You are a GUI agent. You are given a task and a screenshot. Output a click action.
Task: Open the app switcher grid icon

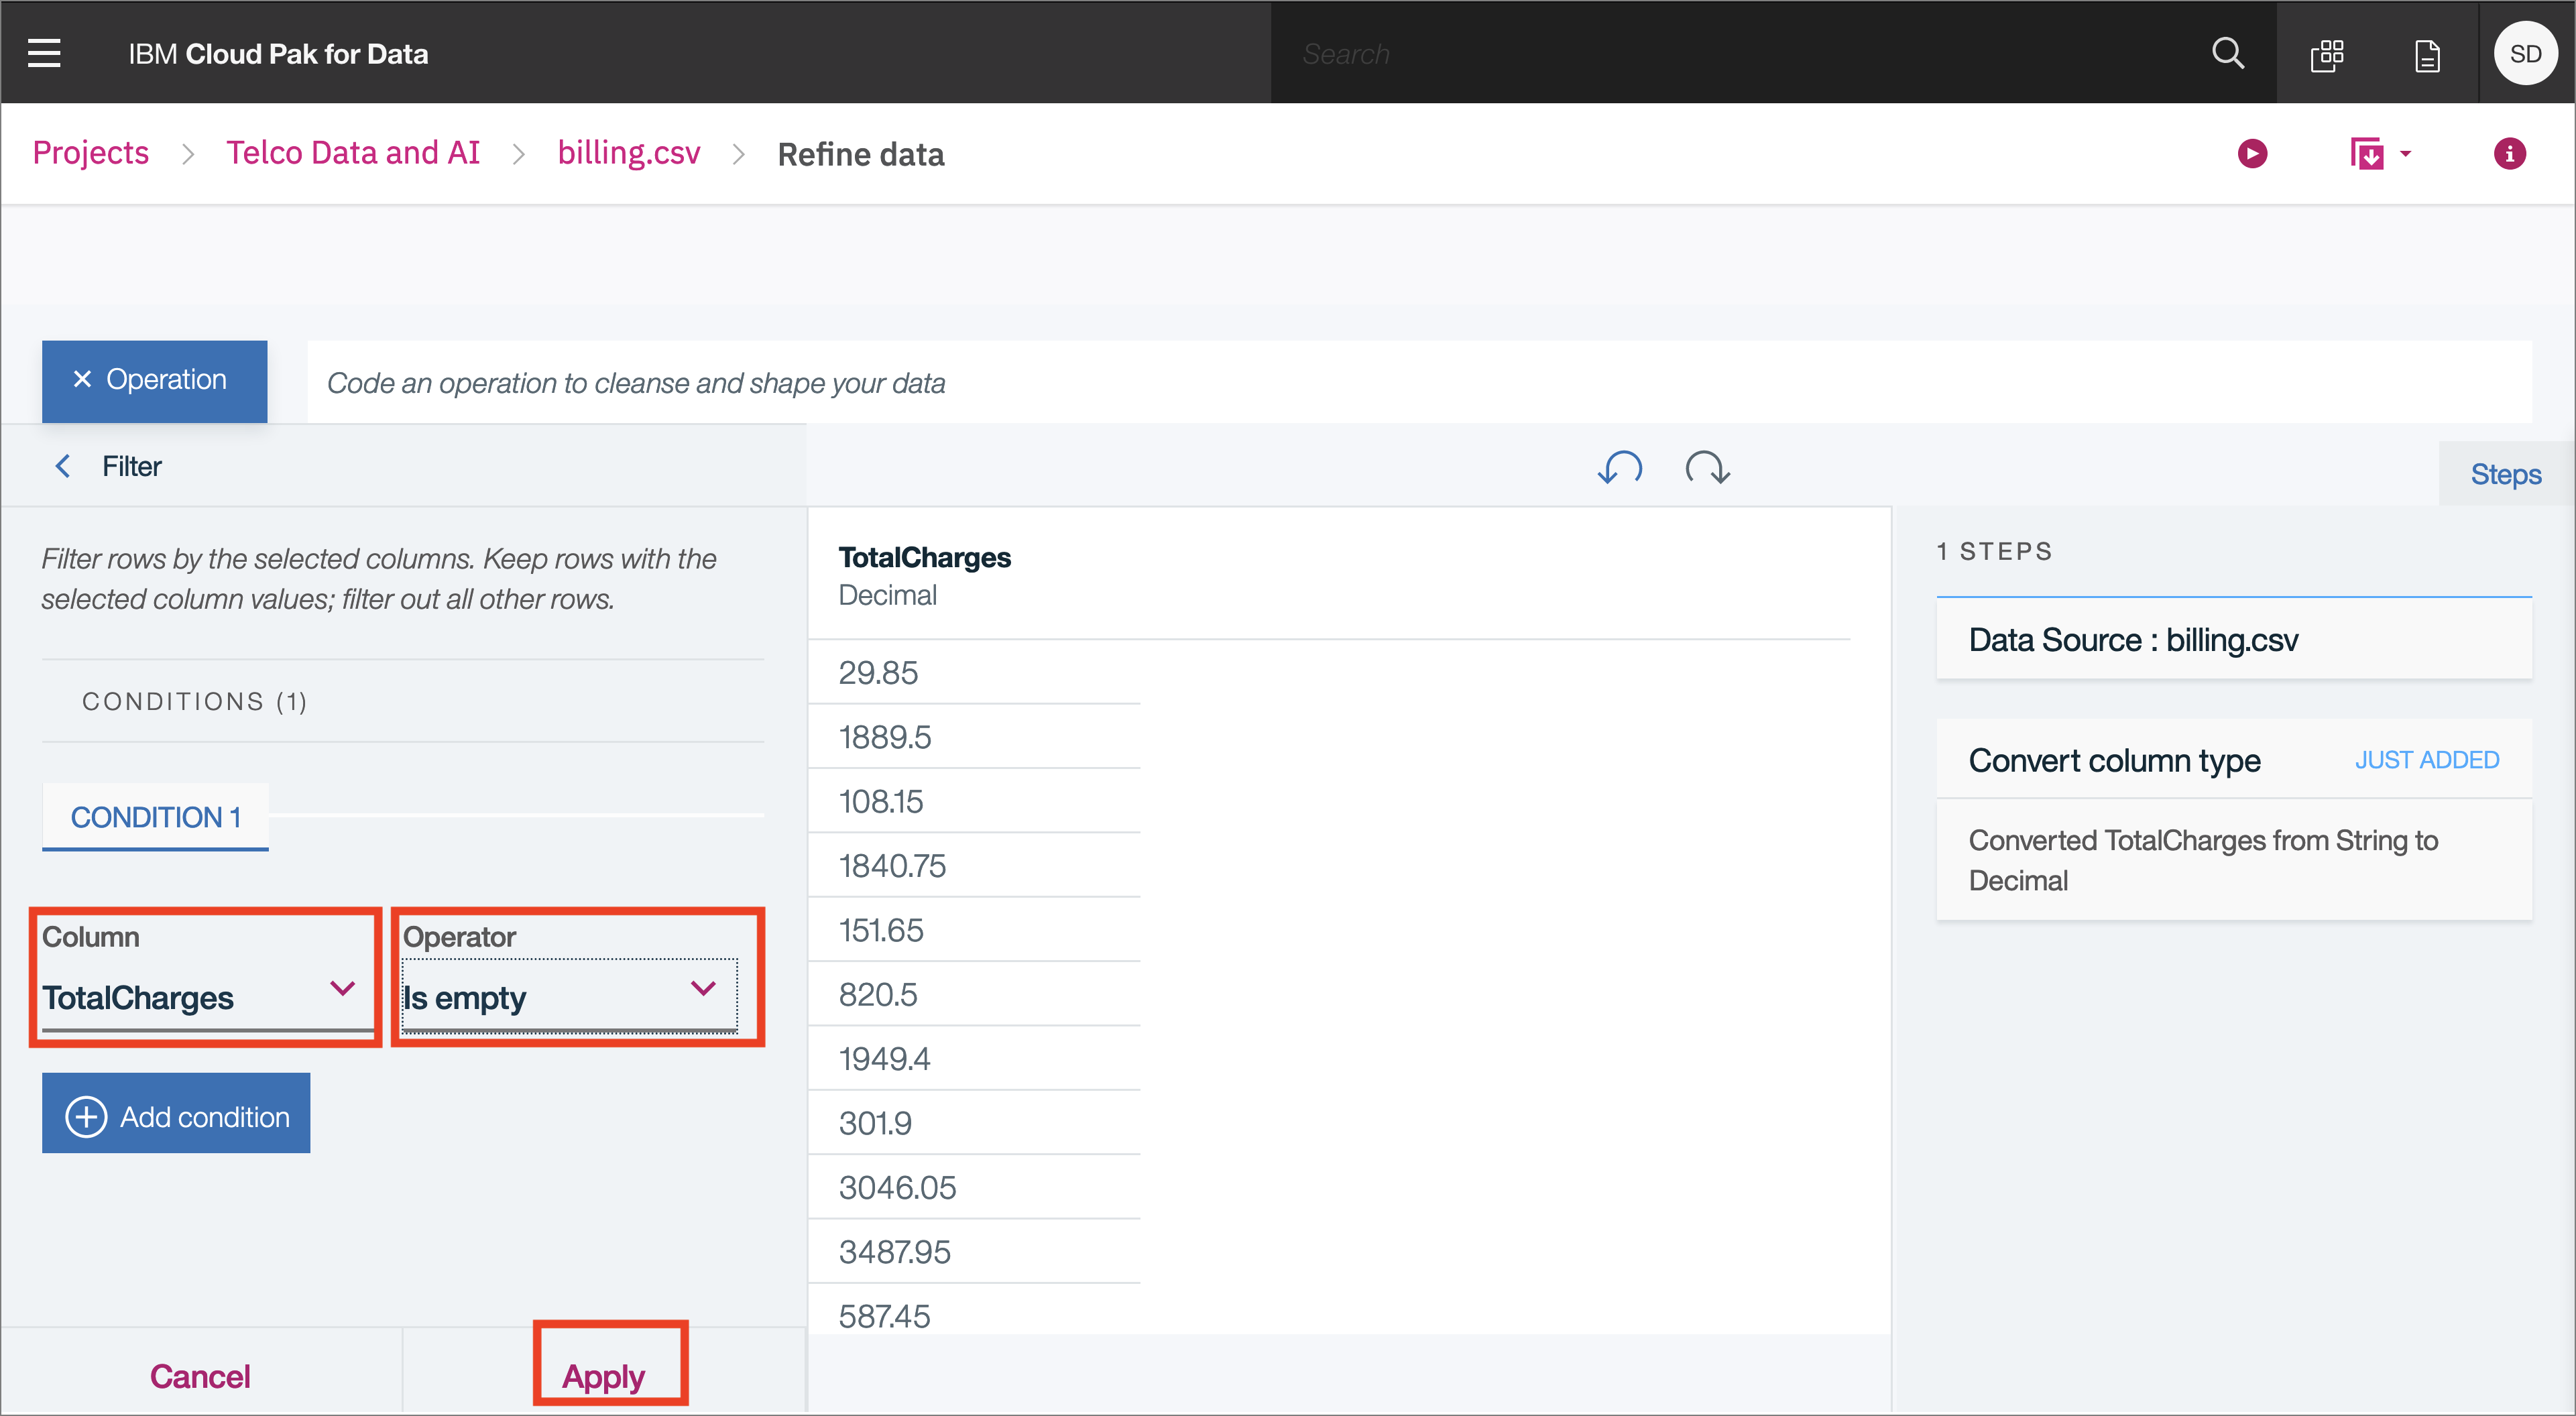pyautogui.click(x=2327, y=55)
